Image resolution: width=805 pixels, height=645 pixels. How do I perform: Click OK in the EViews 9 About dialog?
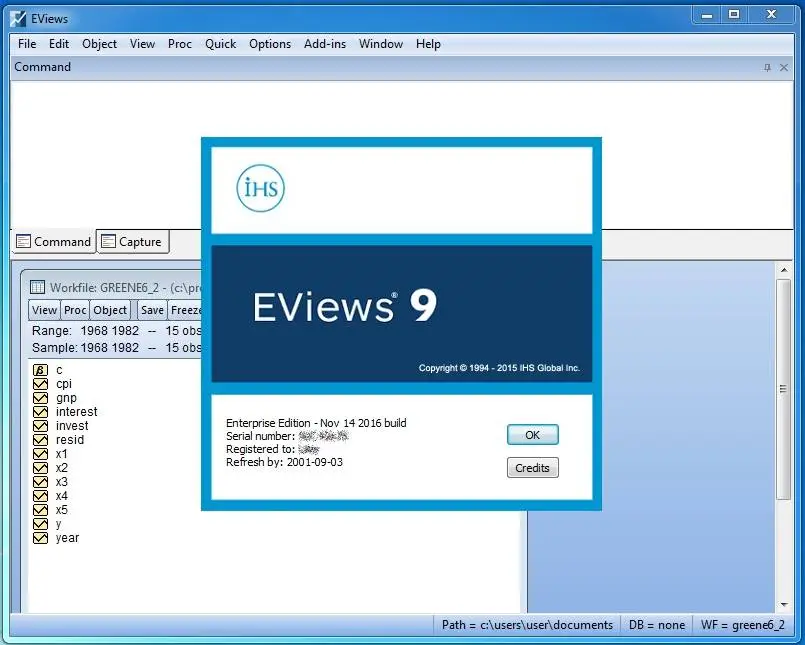[532, 435]
